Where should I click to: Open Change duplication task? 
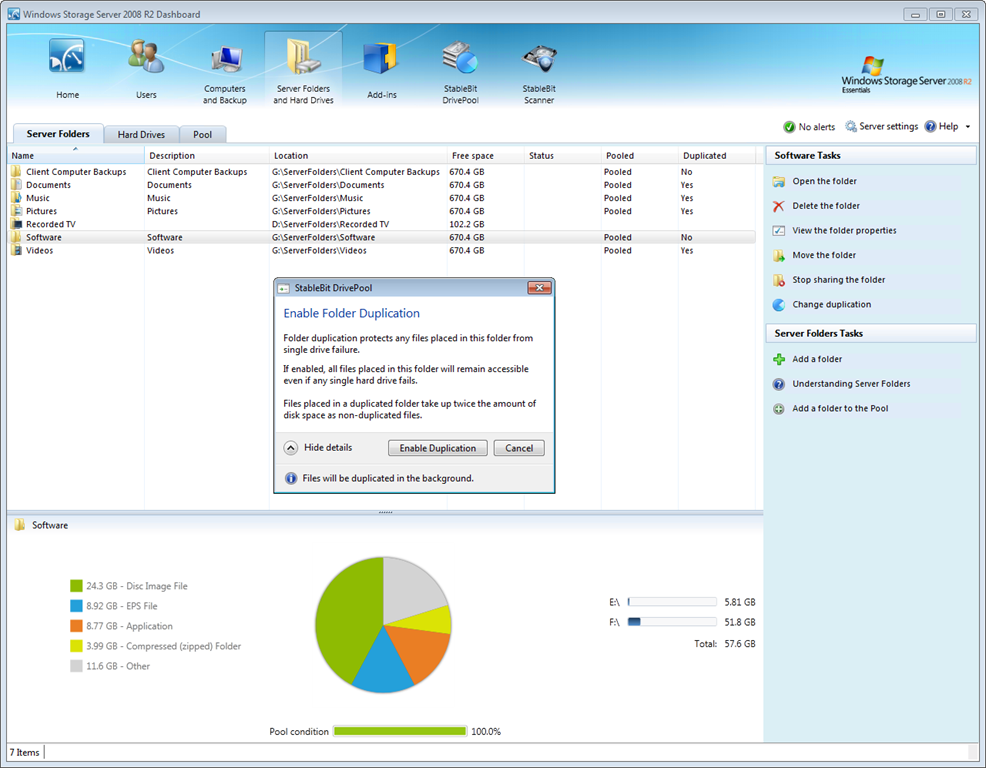(831, 304)
